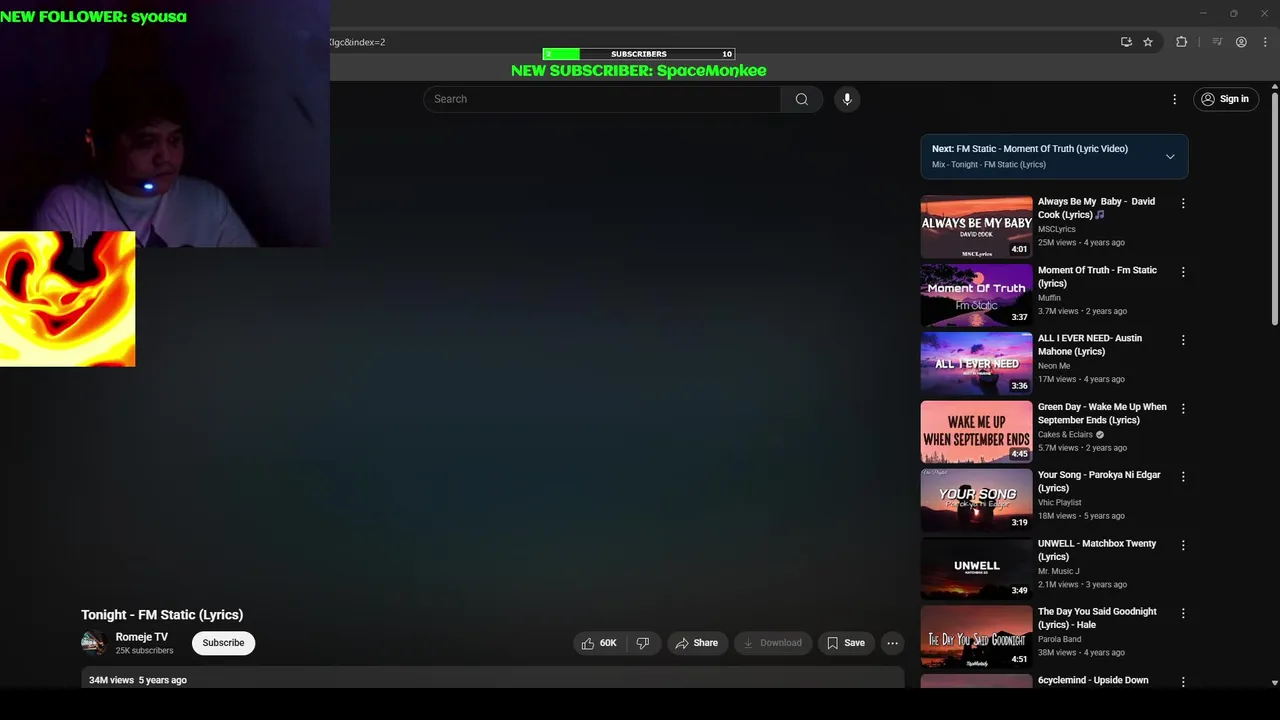Open YouTube settings three-dot menu beside Sign in
Image resolution: width=1280 pixels, height=720 pixels.
click(x=1175, y=99)
